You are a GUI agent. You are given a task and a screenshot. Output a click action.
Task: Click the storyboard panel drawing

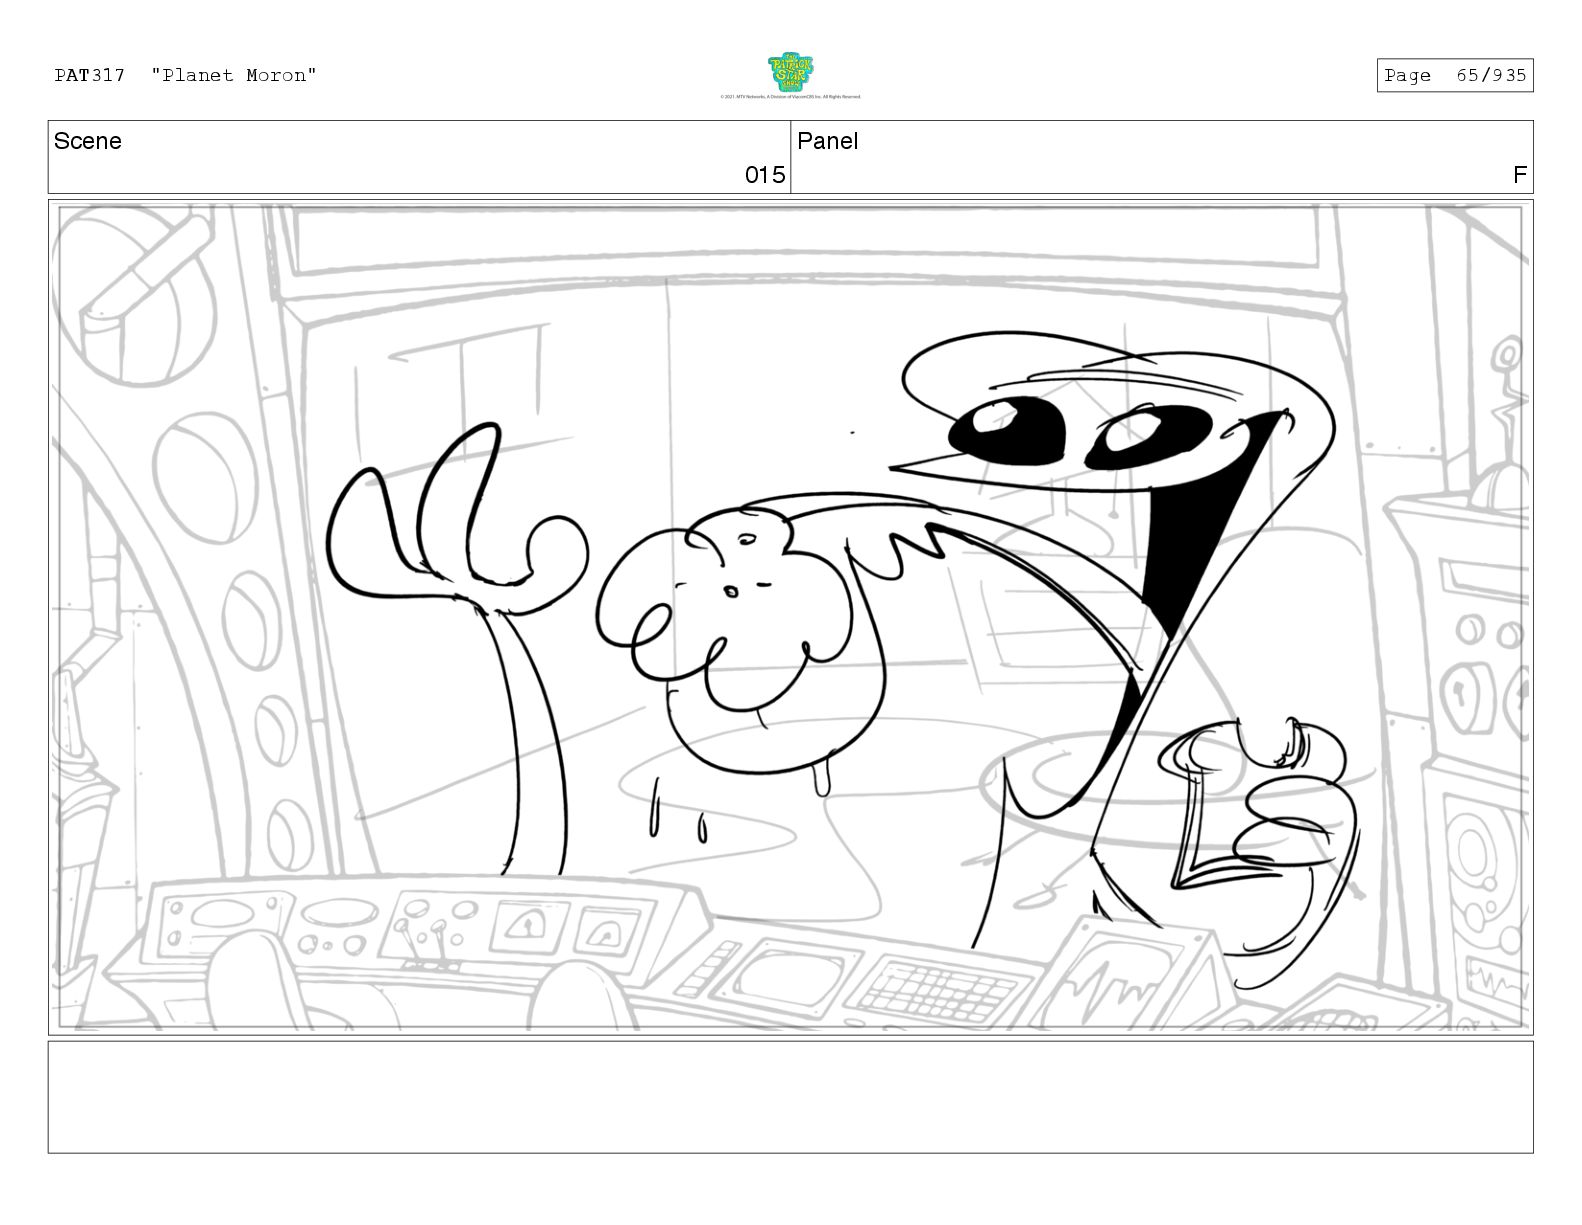[x=790, y=617]
